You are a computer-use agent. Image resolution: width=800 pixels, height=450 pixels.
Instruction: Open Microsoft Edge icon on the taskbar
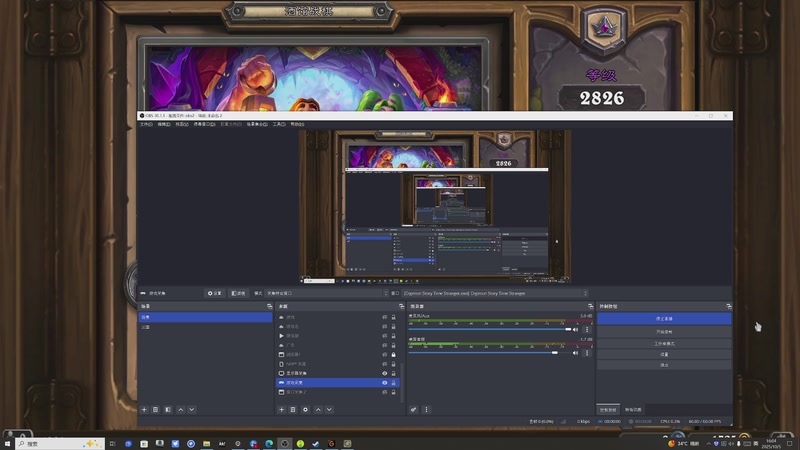[x=269, y=444]
